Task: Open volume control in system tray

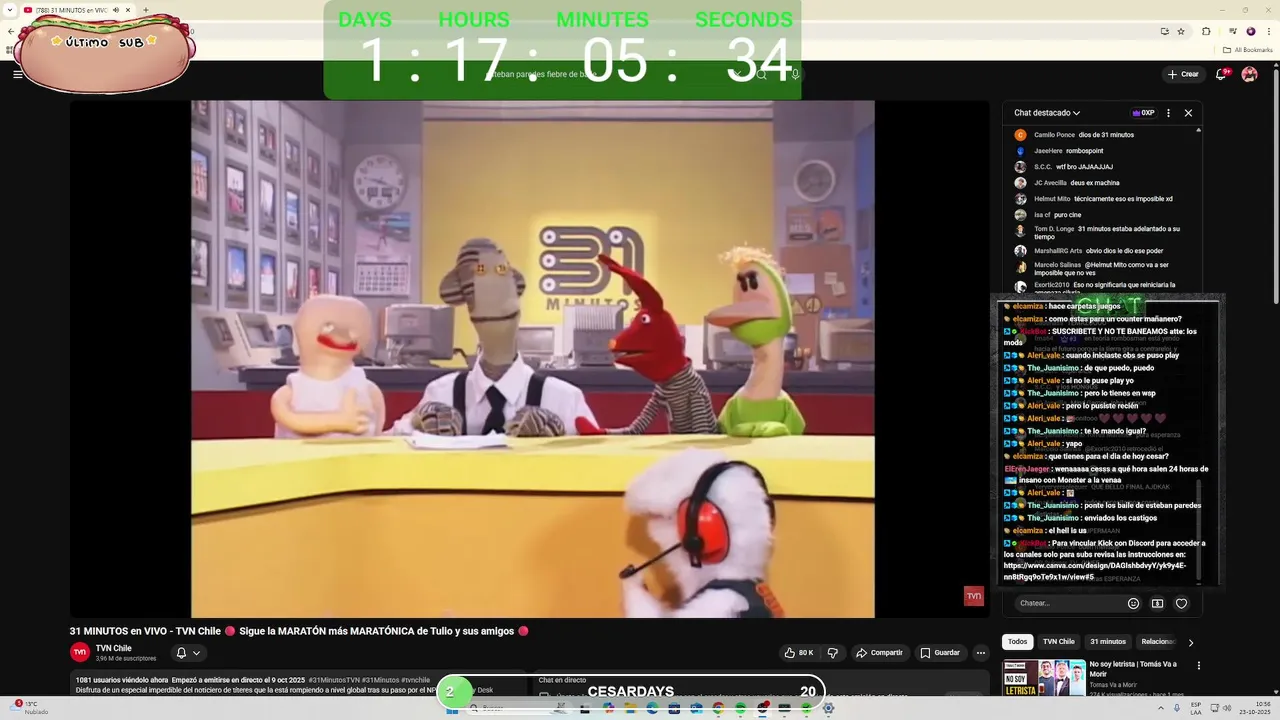Action: click(x=1226, y=708)
